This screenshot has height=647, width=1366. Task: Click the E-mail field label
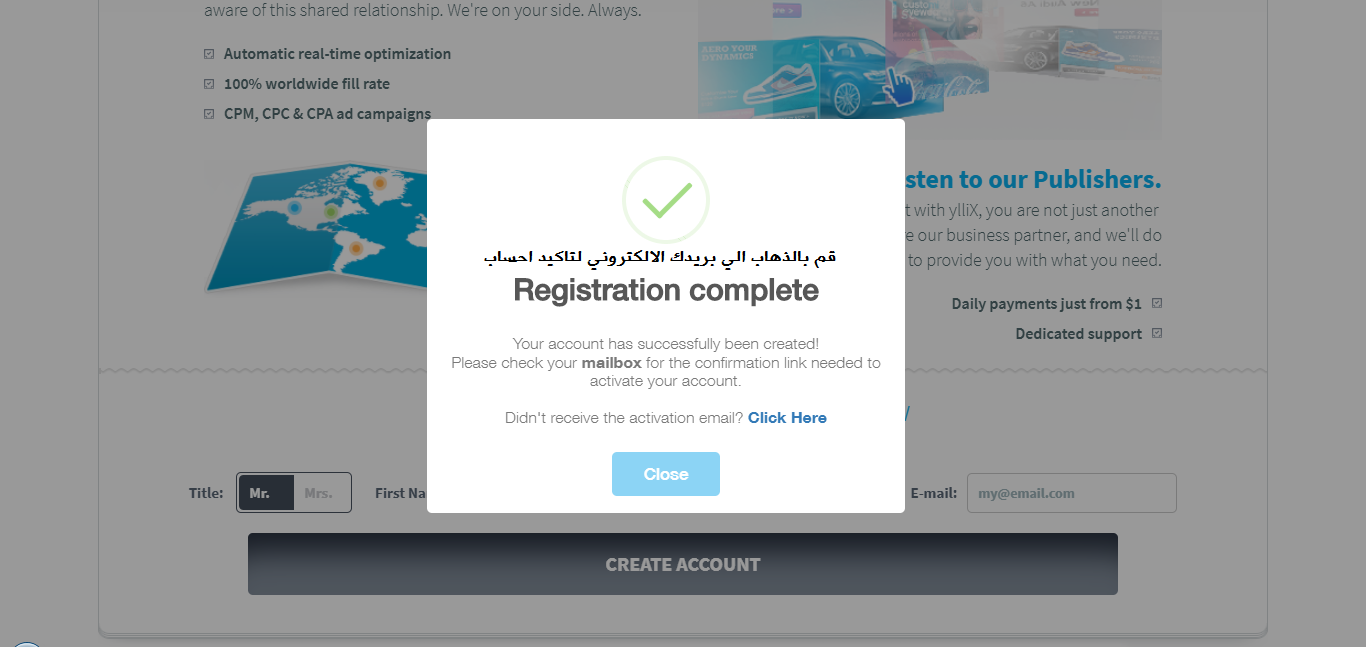click(934, 493)
